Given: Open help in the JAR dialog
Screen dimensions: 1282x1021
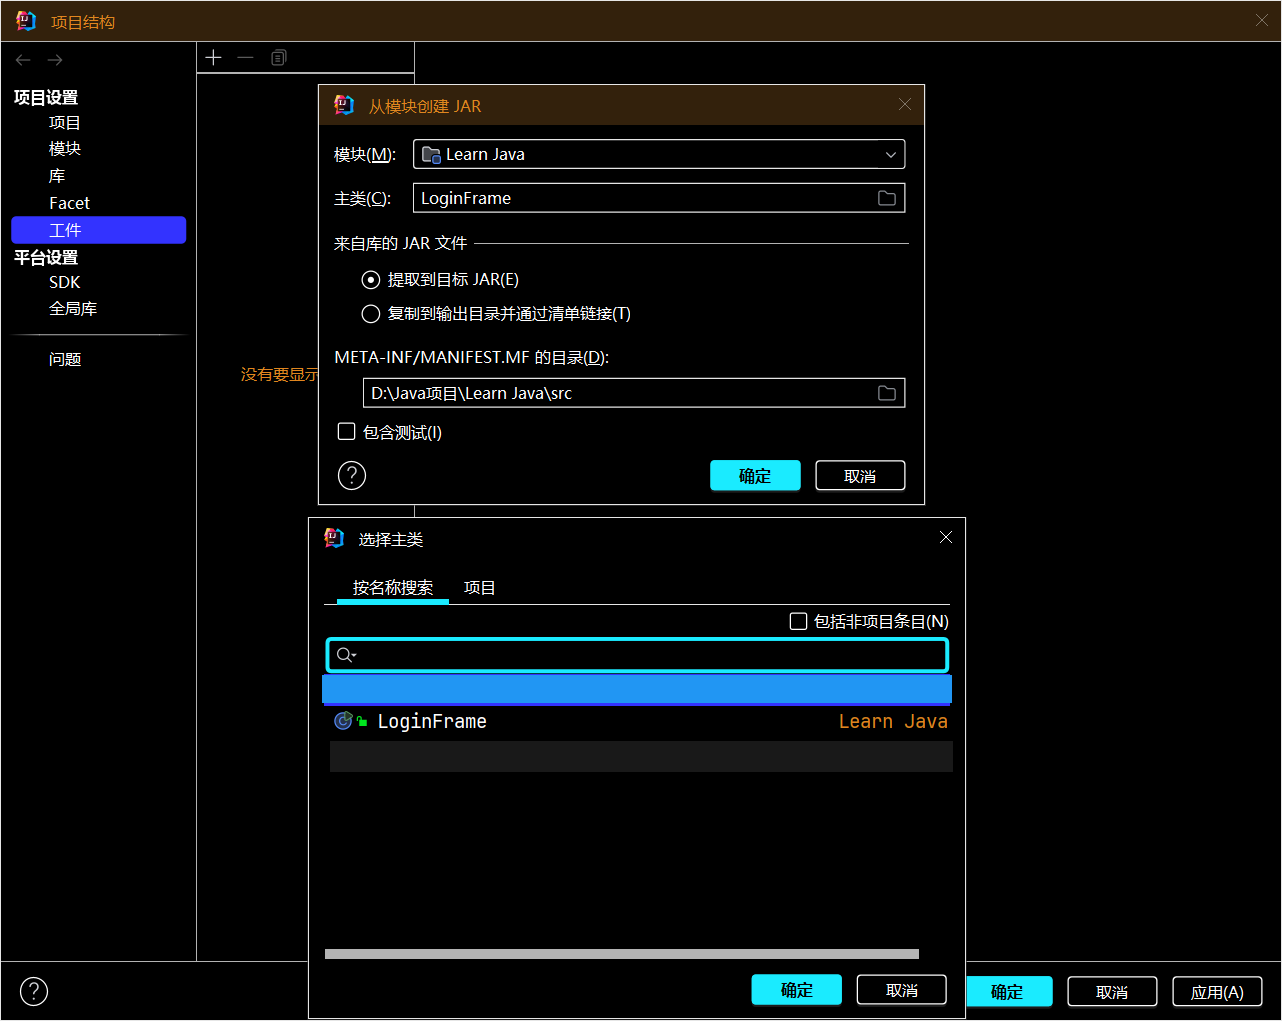Looking at the screenshot, I should (352, 475).
